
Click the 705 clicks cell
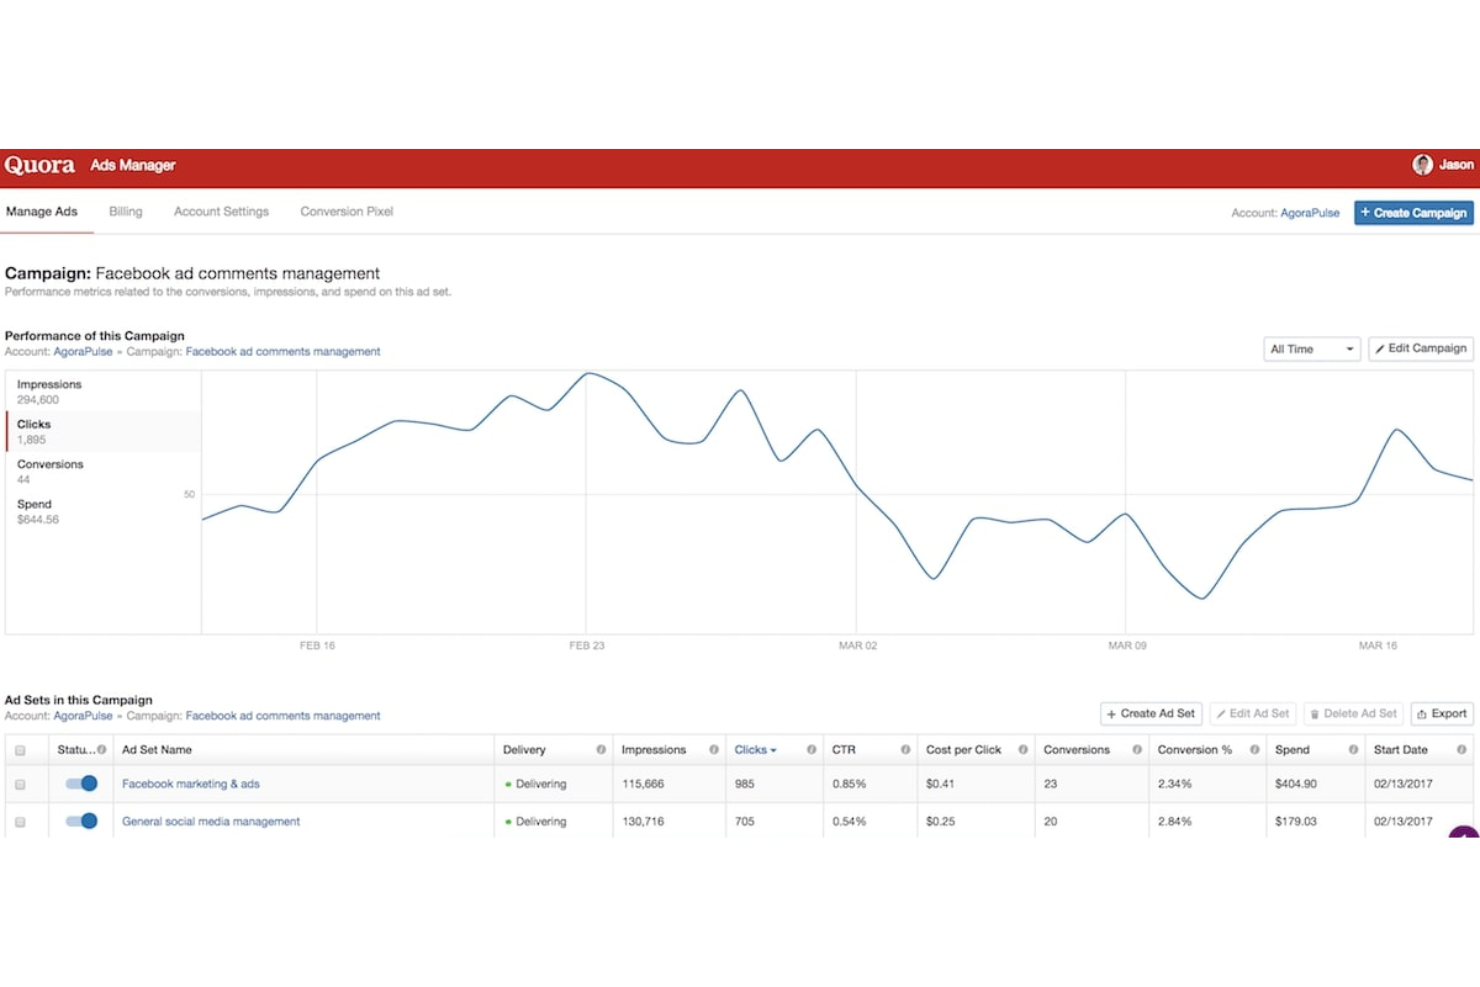point(745,821)
